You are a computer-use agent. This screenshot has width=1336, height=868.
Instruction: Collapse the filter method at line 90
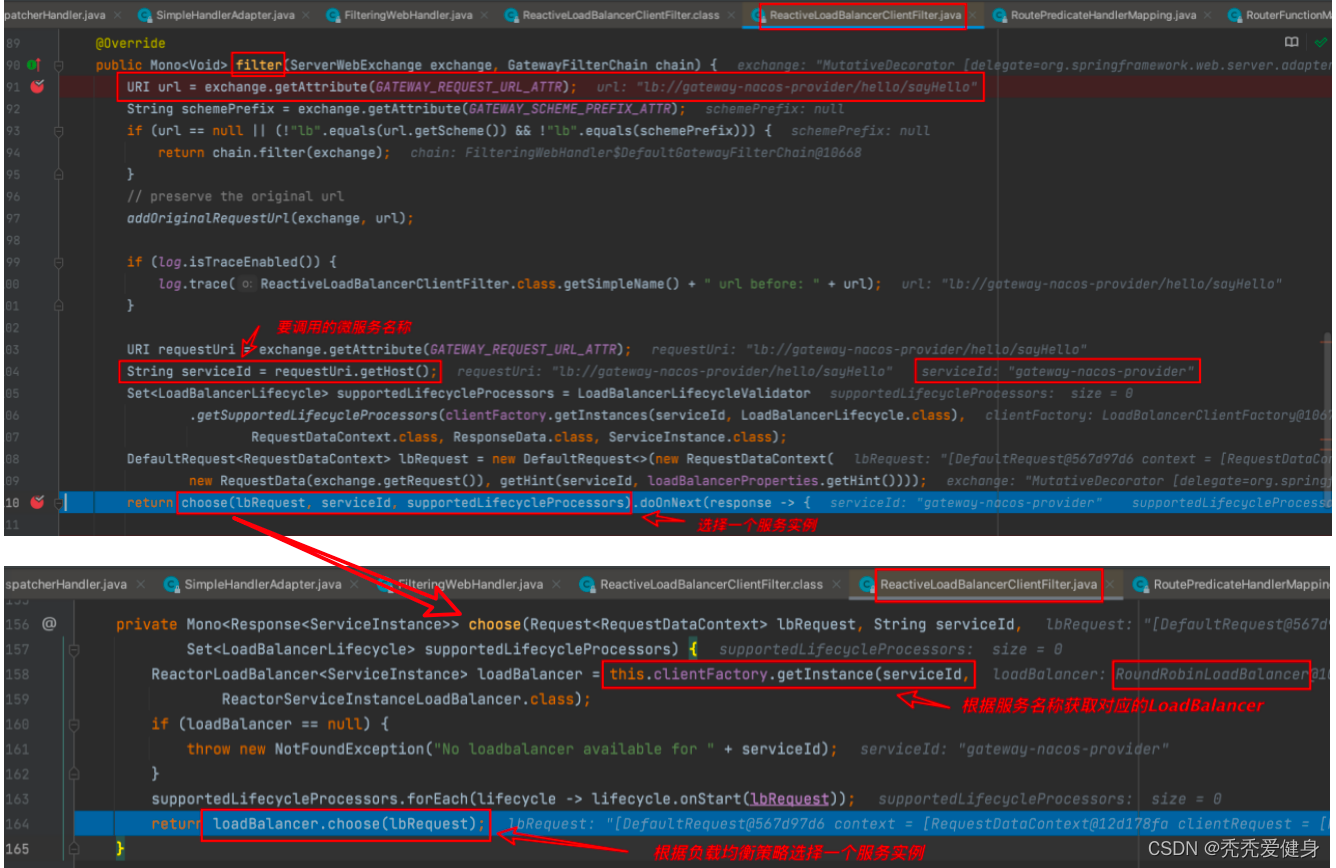pyautogui.click(x=59, y=65)
